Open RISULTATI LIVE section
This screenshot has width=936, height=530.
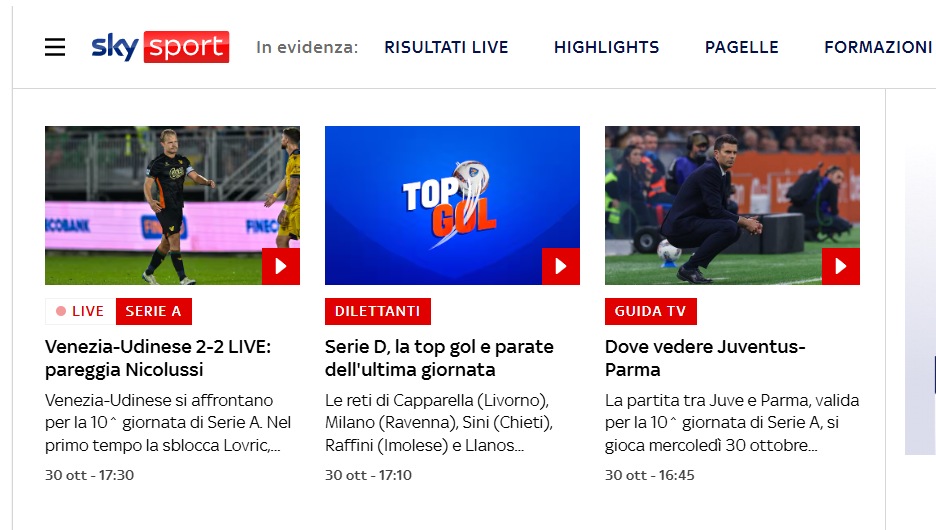click(447, 47)
